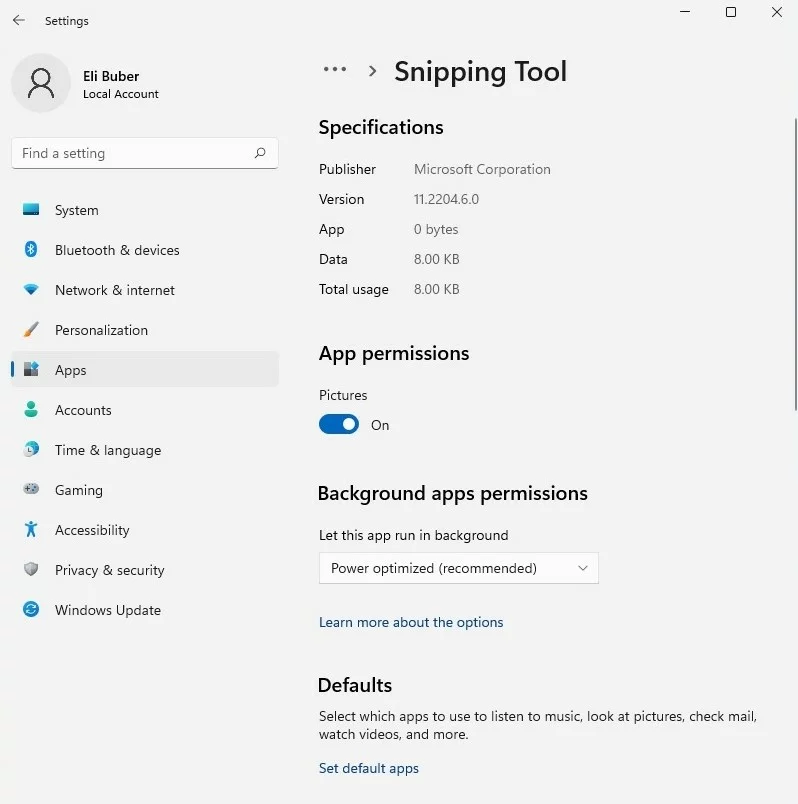
Task: Click the Snipping Tool page title
Action: [481, 71]
